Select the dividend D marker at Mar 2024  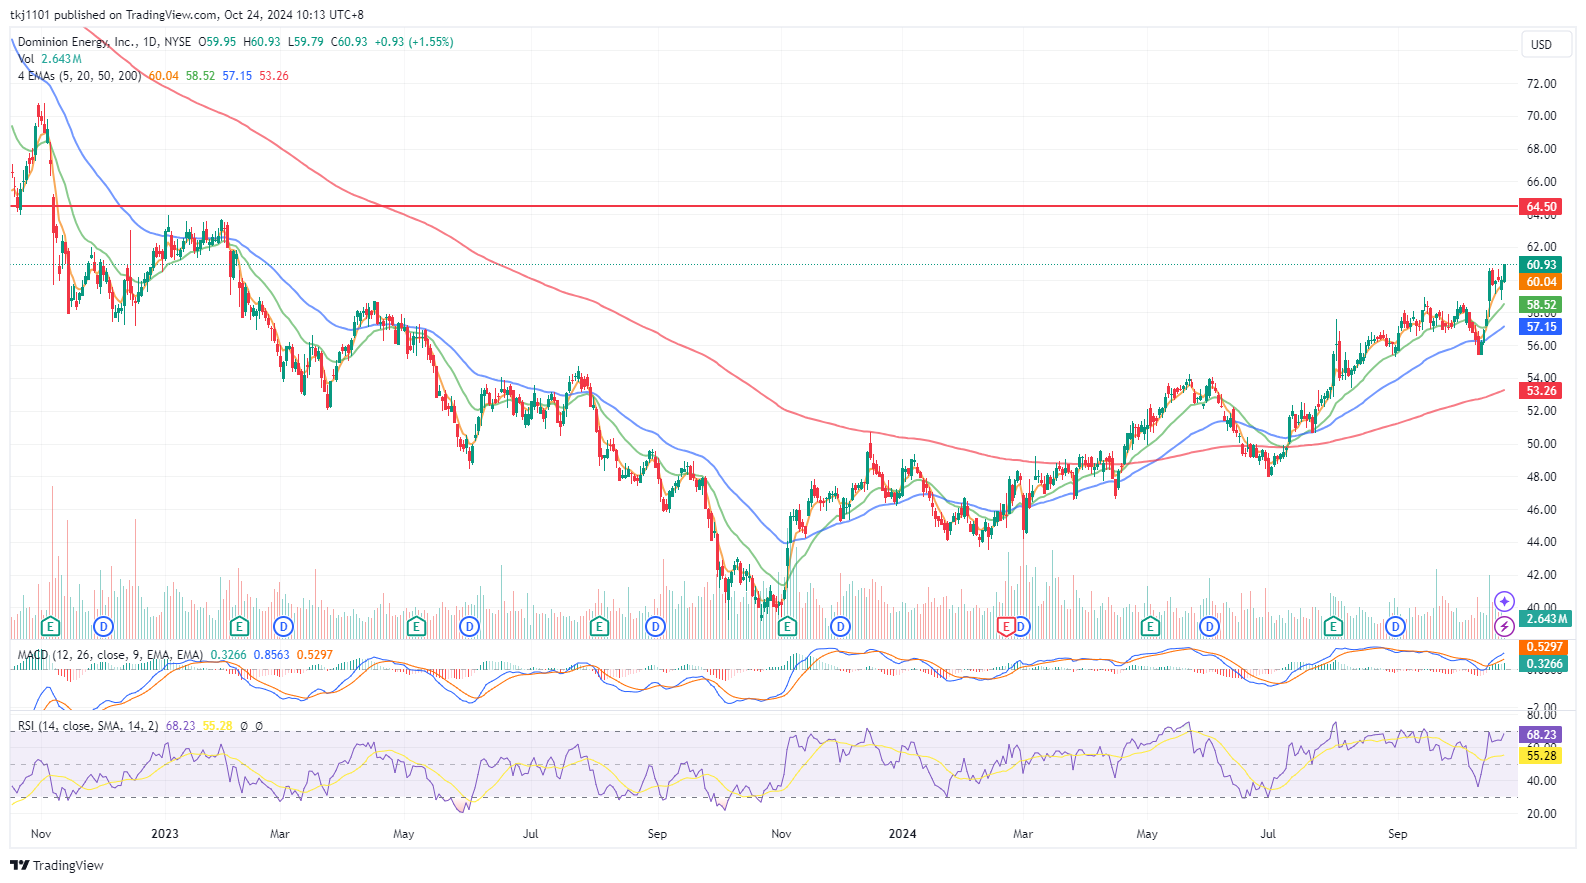coord(1021,627)
